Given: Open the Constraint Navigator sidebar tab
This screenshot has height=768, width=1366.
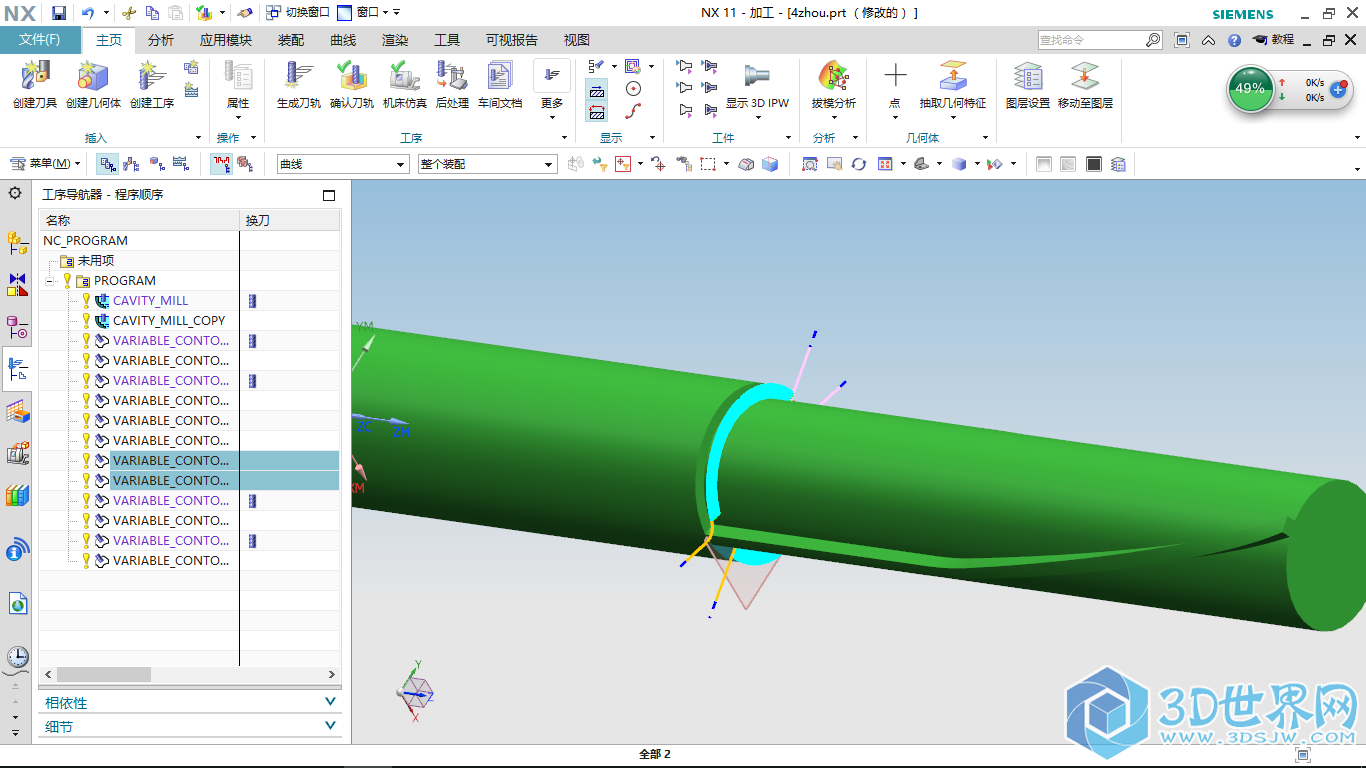Looking at the screenshot, I should tap(17, 285).
